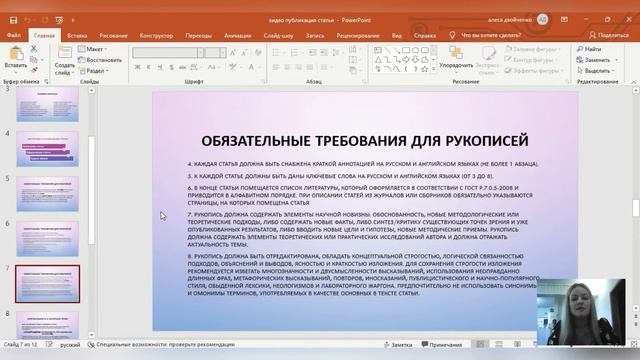Screen dimensions: 640x360
Task: Open Заменить (Replace) dropdown arrow
Action: 616,60
